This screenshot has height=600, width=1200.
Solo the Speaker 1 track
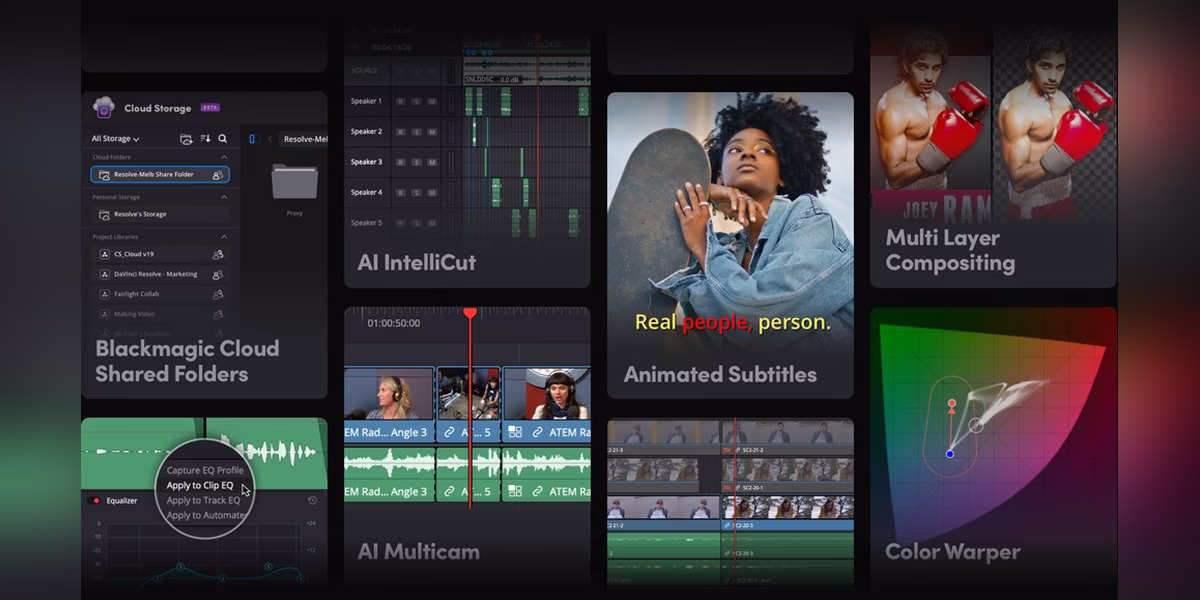click(x=417, y=101)
